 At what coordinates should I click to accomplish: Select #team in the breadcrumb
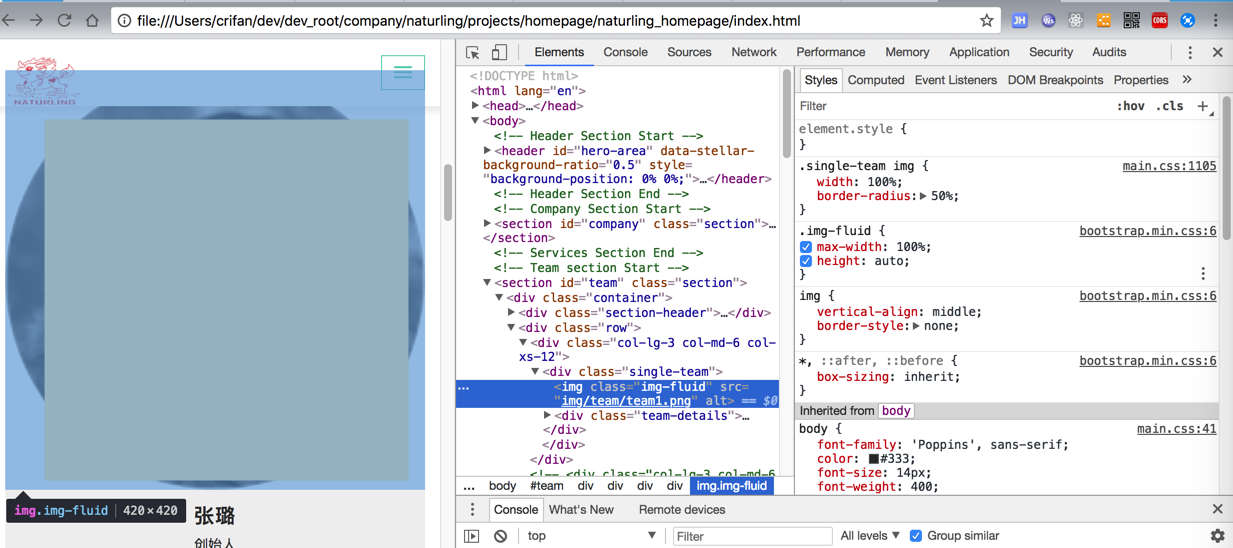(x=546, y=486)
